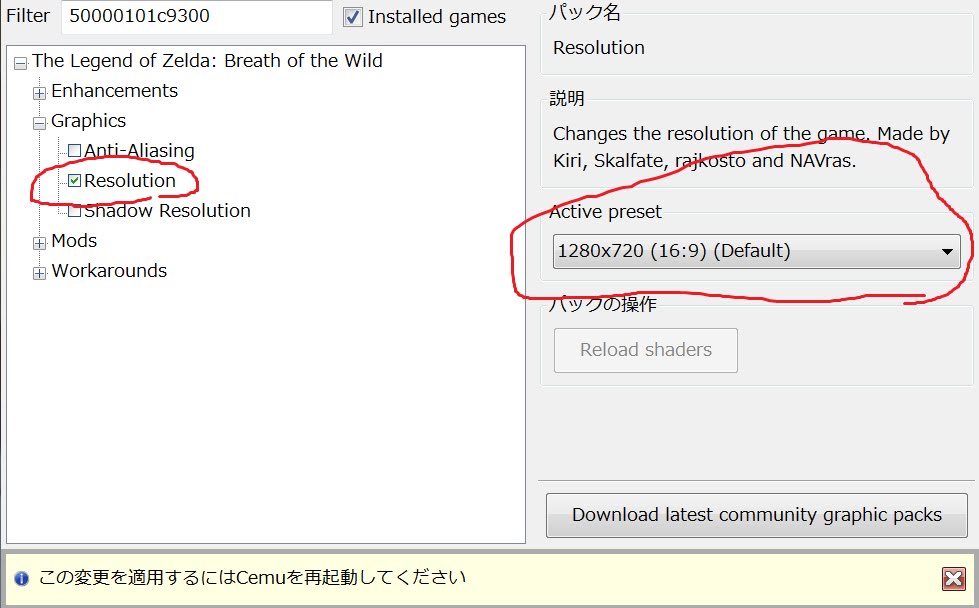Screen dimensions: 979x608
Task: Click Download latest community graphic packs
Action: pyautogui.click(x=757, y=515)
